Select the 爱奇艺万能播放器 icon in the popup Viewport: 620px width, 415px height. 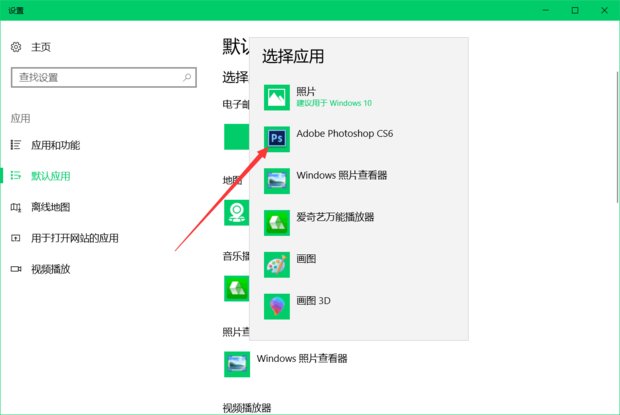click(x=276, y=223)
